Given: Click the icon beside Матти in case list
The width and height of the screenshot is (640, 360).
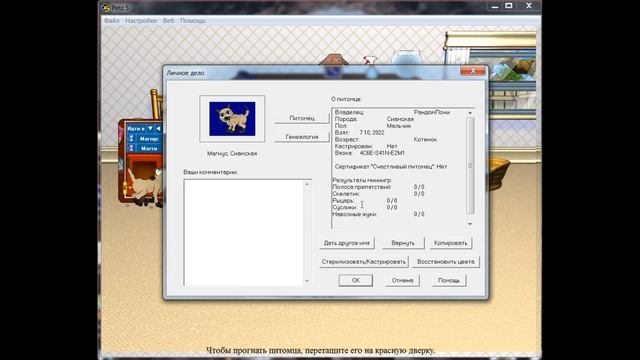Looking at the screenshot, I should click(x=131, y=149).
